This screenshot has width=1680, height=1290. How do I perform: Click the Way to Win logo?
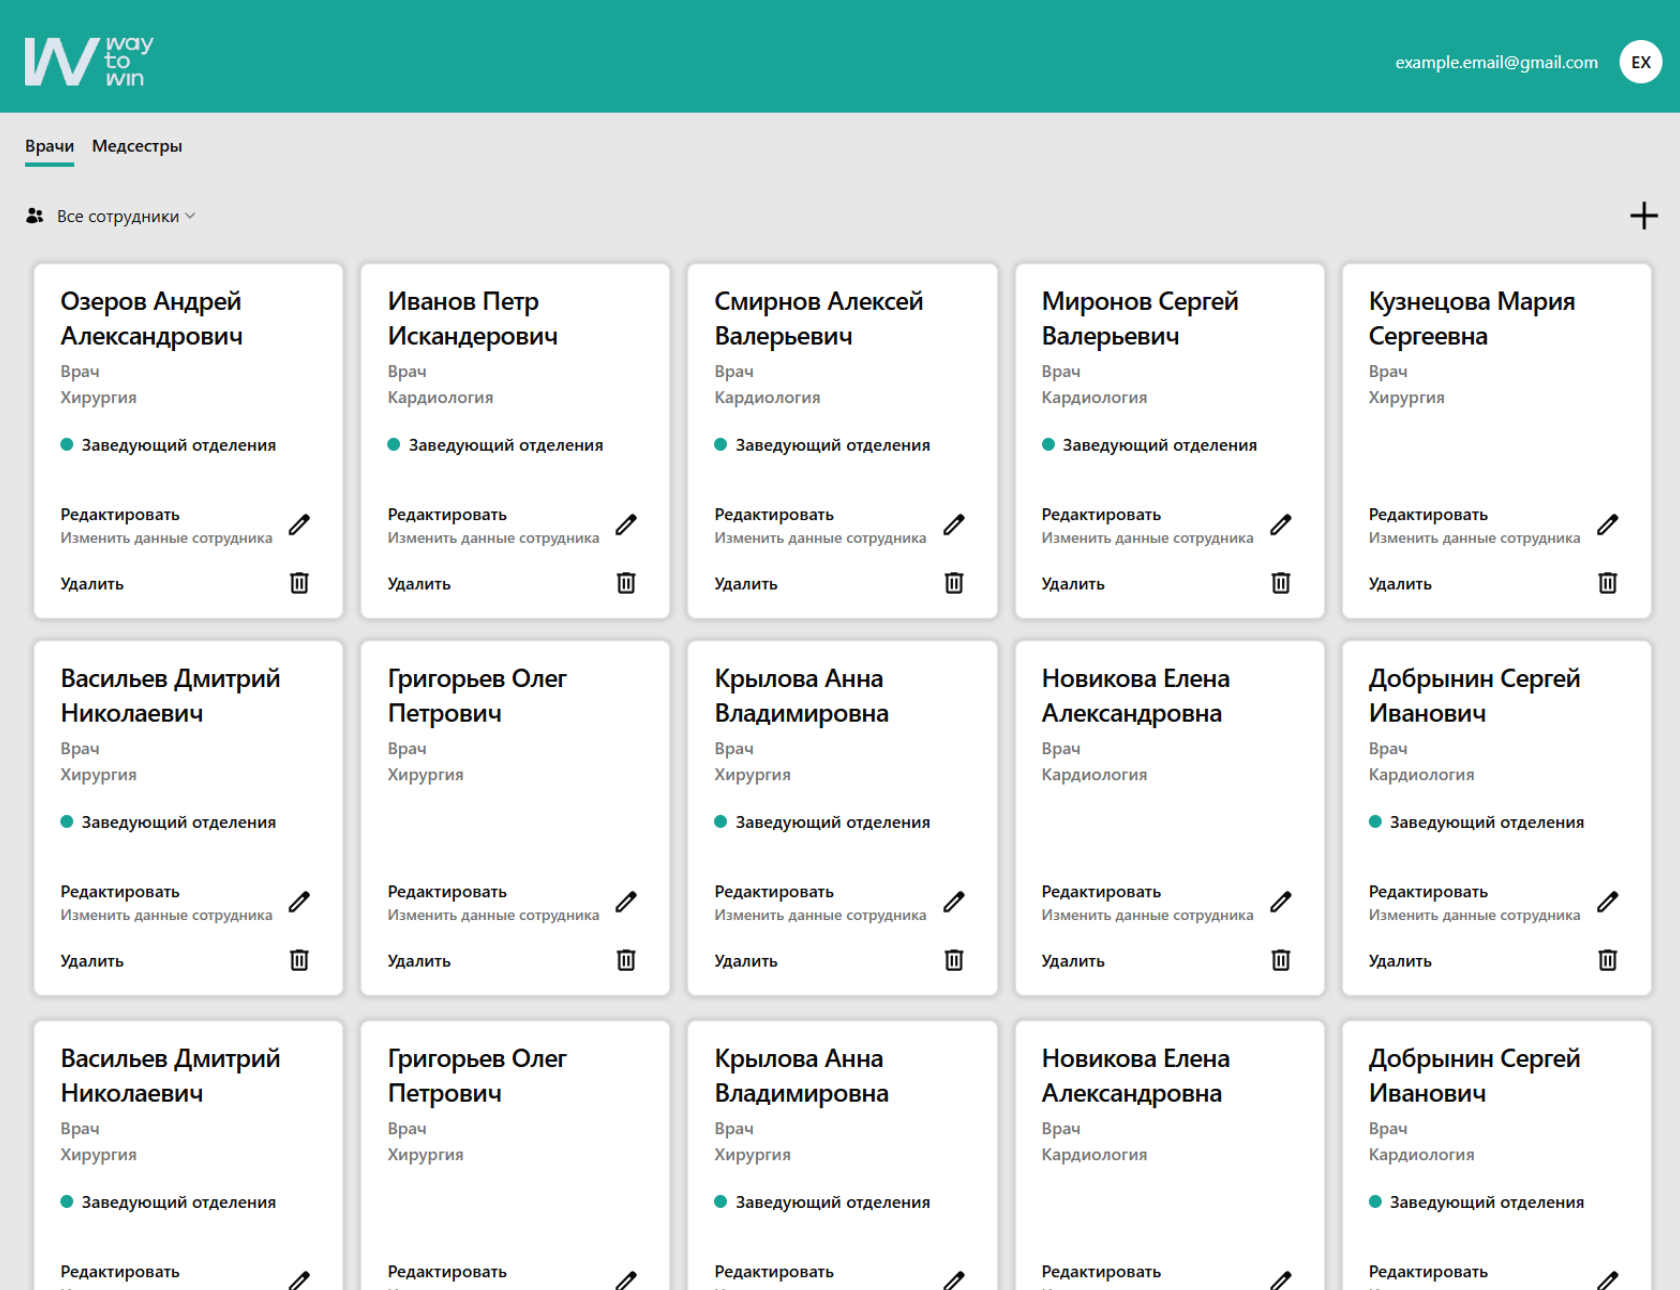pyautogui.click(x=89, y=61)
